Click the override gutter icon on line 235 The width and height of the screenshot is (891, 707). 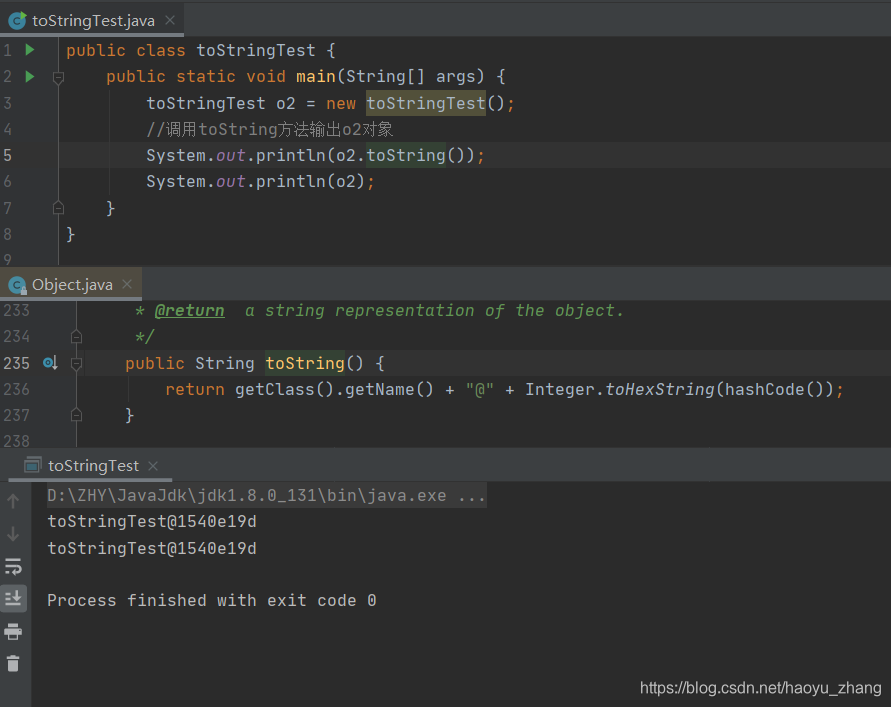coord(50,363)
